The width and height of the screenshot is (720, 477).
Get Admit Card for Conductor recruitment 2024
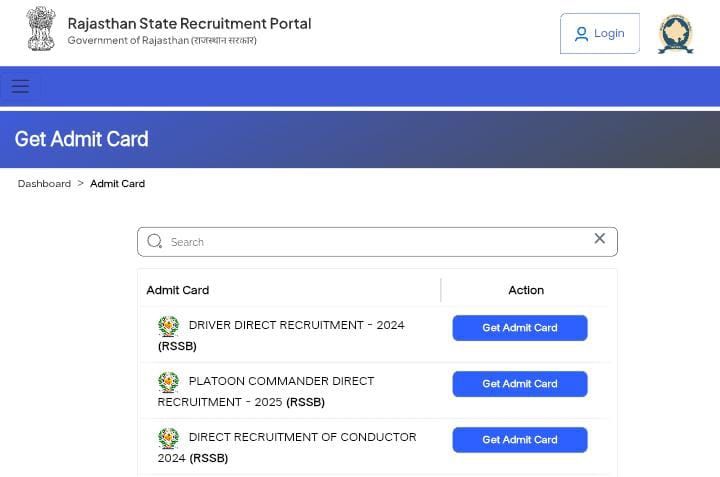pyautogui.click(x=519, y=440)
